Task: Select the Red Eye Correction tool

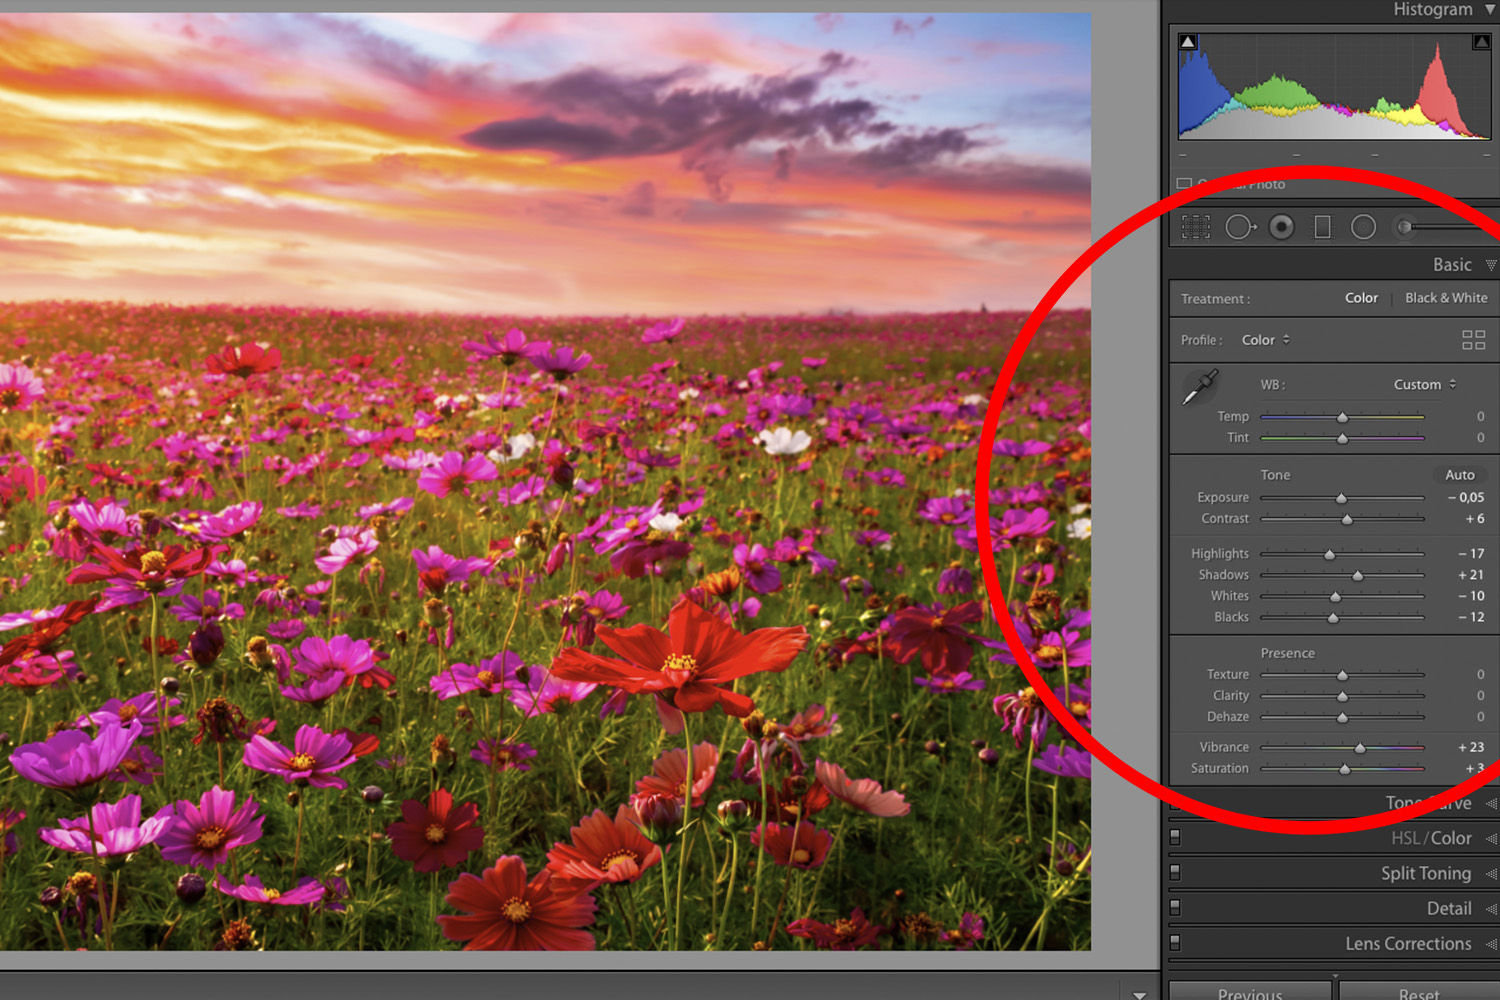Action: 1281,226
